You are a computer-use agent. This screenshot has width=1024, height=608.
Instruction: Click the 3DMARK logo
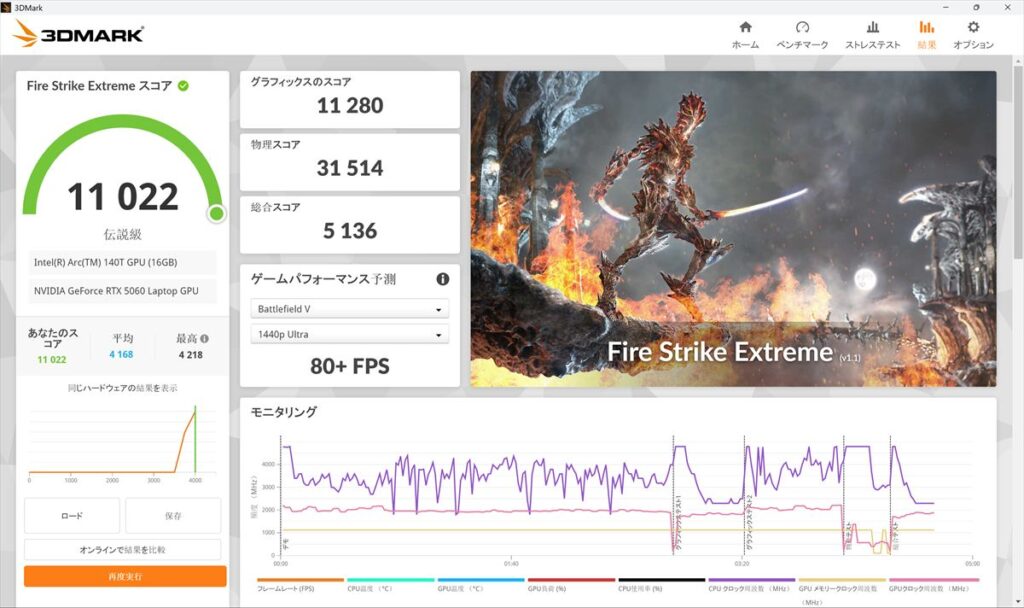[x=78, y=33]
